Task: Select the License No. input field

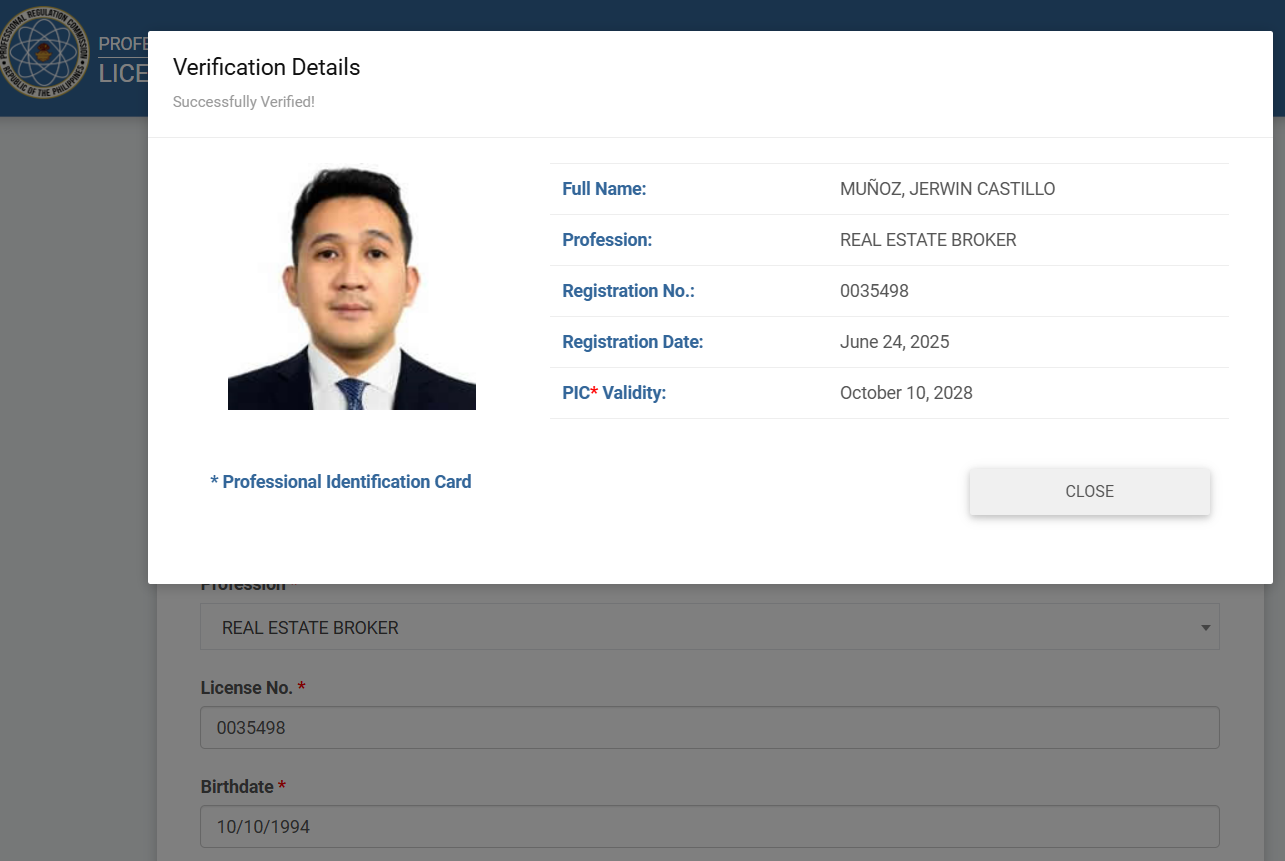Action: 710,727
